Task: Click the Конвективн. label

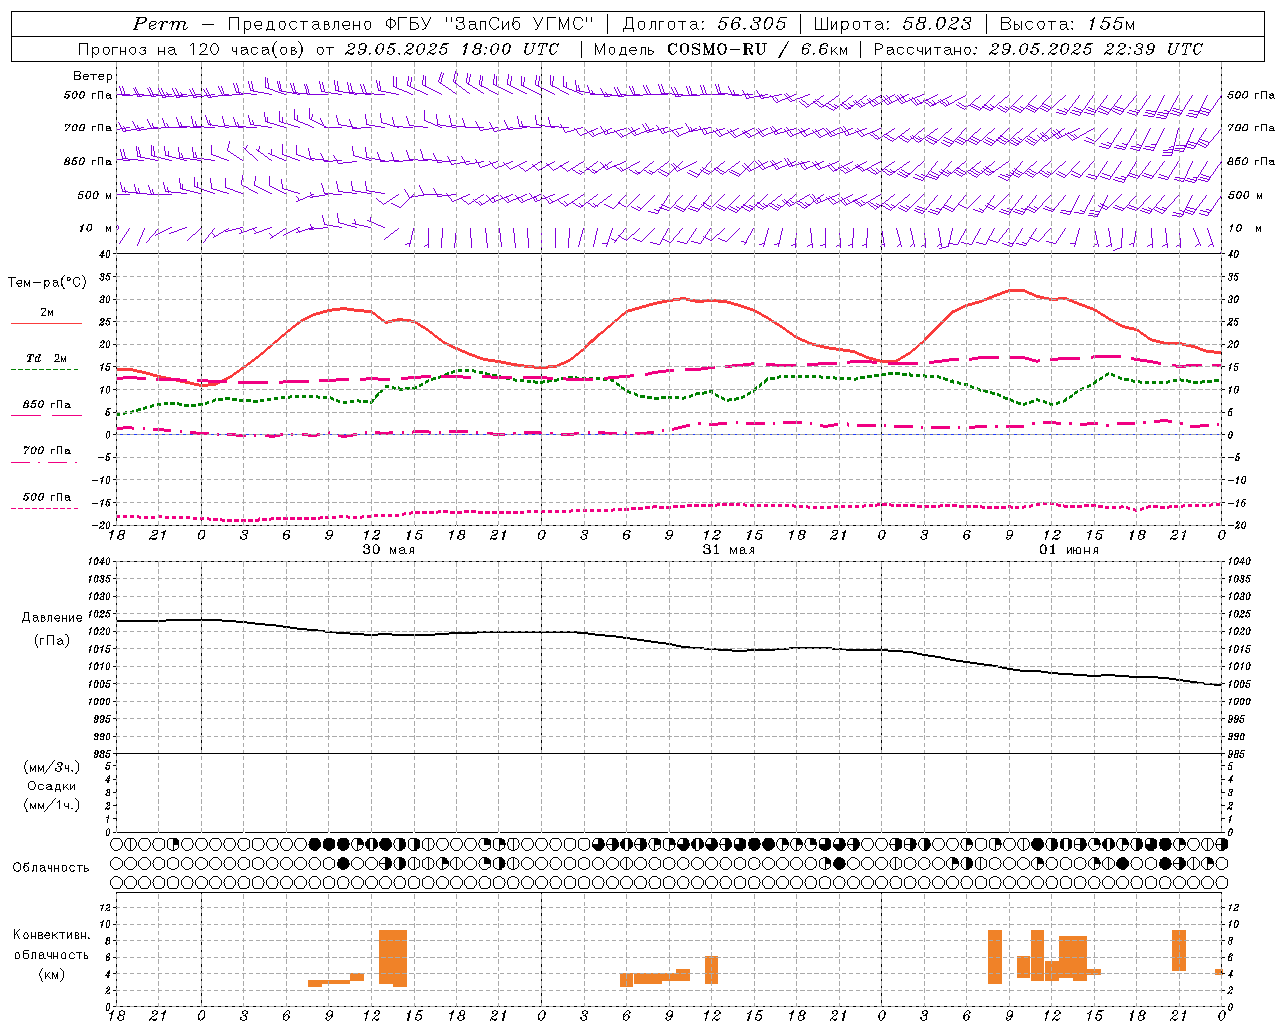Action: [52, 935]
